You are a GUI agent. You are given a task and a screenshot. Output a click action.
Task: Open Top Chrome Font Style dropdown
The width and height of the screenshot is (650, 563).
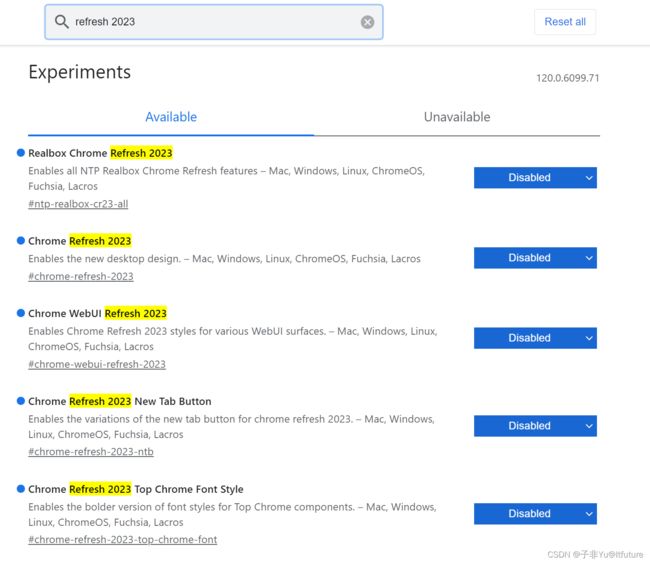click(535, 514)
